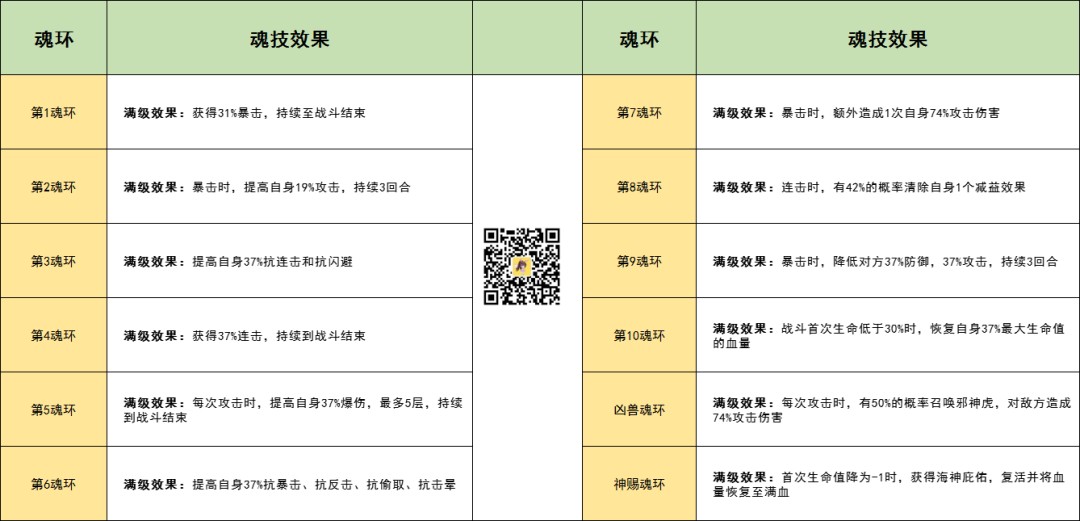Select the 第9魂环 cell
This screenshot has width=1080, height=521.
tap(639, 260)
